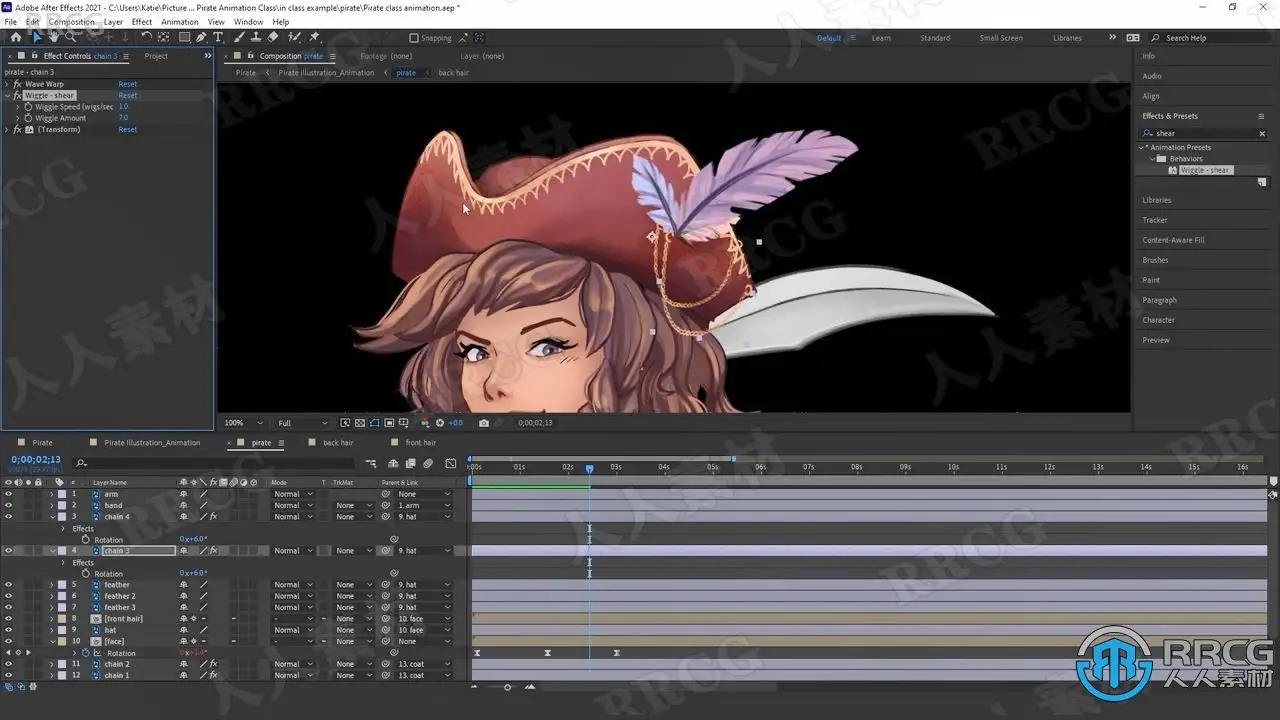Viewport: 1280px width, 720px height.
Task: Select the Zoom magnifier tool
Action: (x=71, y=37)
